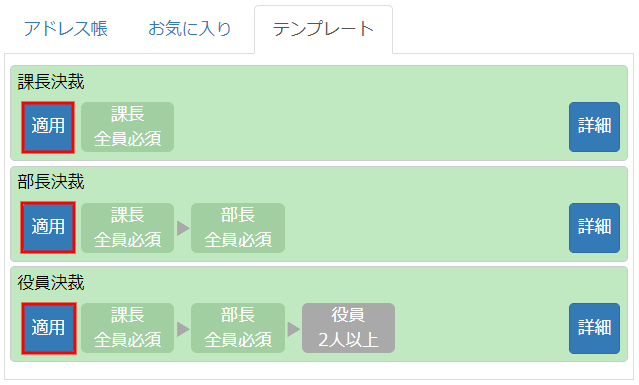639x385 pixels.
Task: Open 詳細 for the 部長決裁 template
Action: pos(594,228)
